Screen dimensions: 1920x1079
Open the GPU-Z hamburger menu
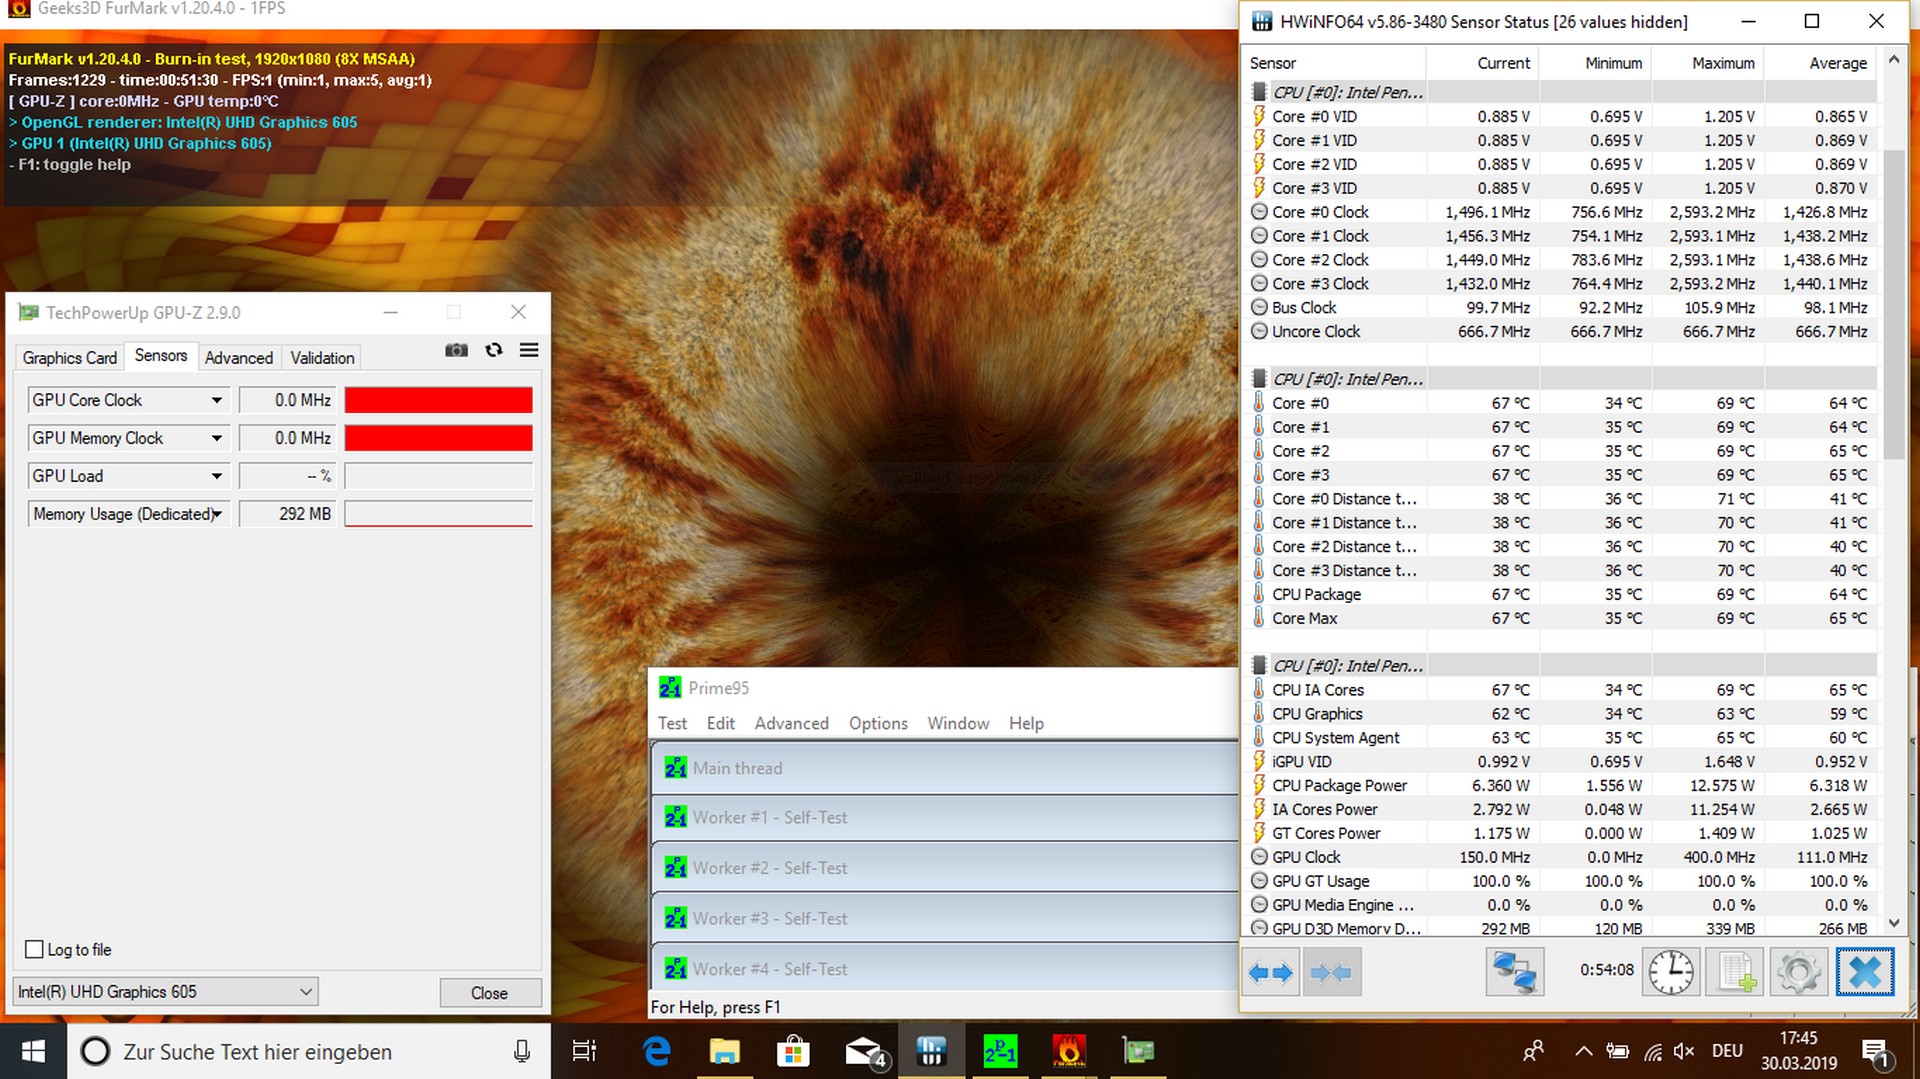click(529, 350)
